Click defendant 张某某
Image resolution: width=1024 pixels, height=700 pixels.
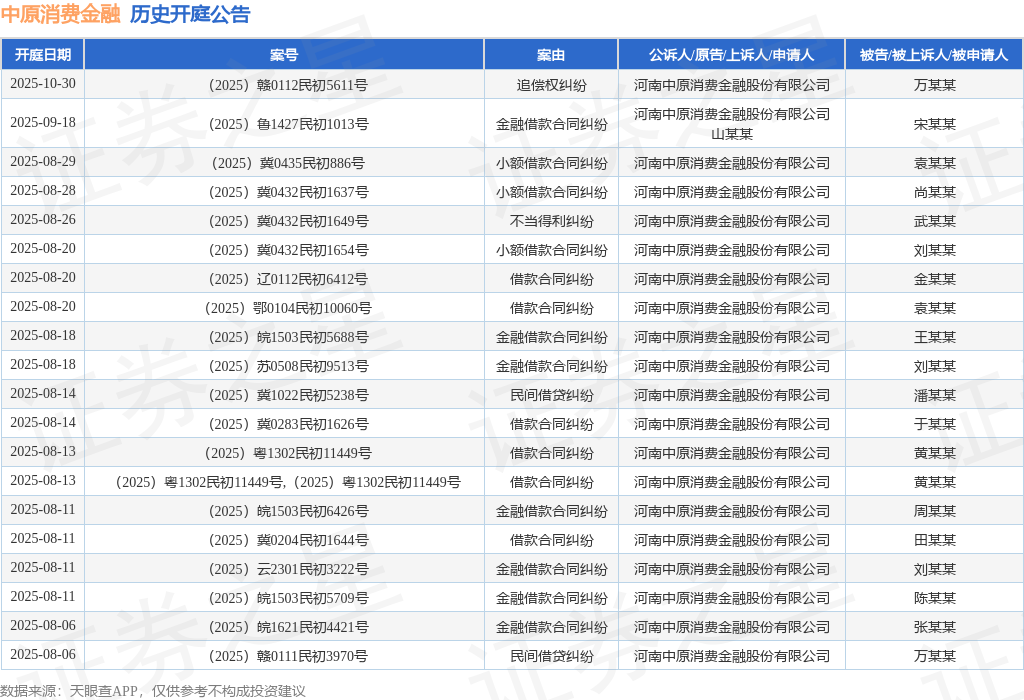[935, 627]
